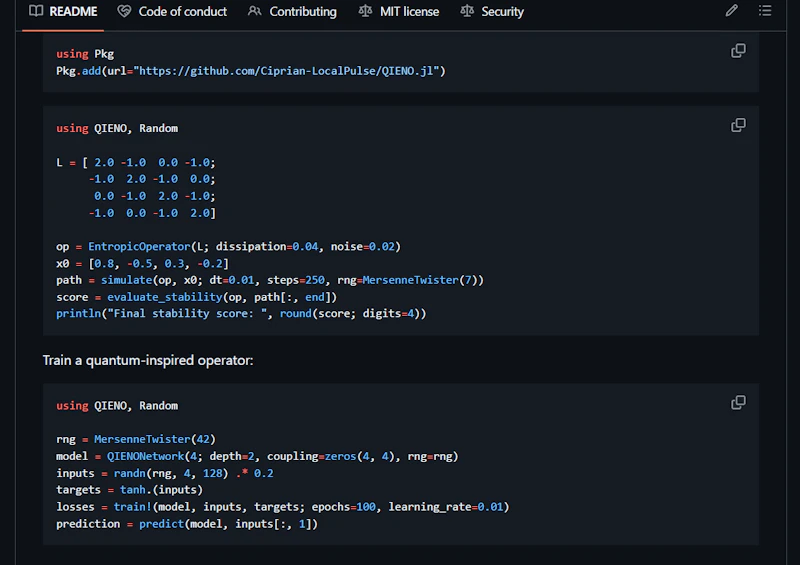Click the heart icon beside Code of conduct
The height and width of the screenshot is (565, 800).
coord(124,11)
